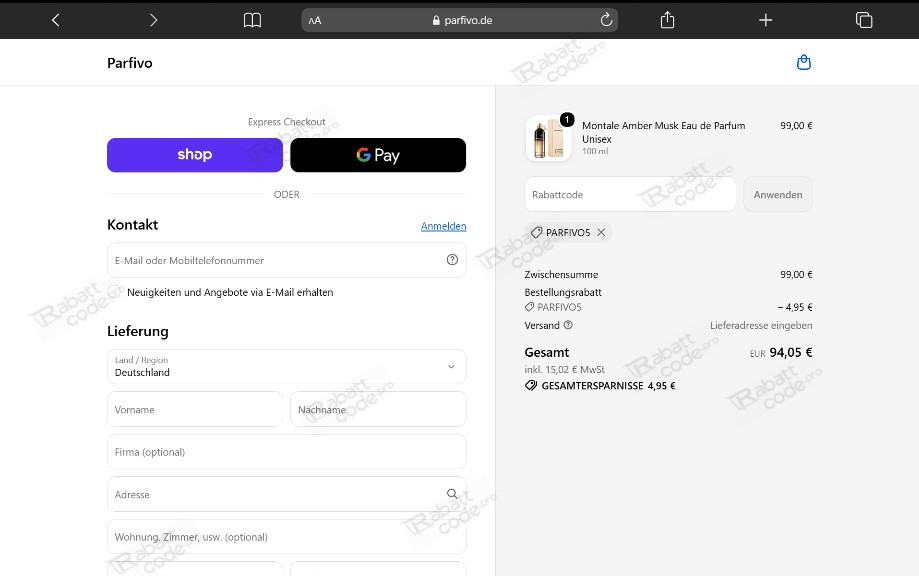This screenshot has width=919, height=576.
Task: Focus the Rabattcode input field
Action: point(630,195)
